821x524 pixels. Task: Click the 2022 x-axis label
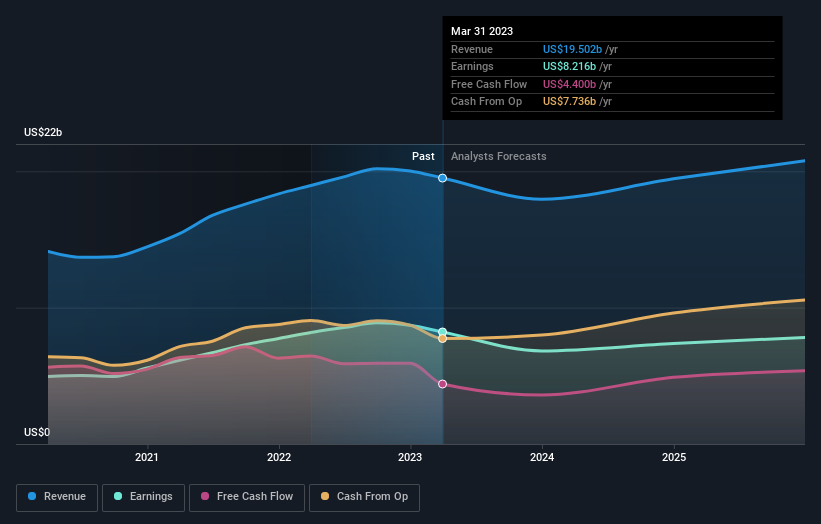279,457
